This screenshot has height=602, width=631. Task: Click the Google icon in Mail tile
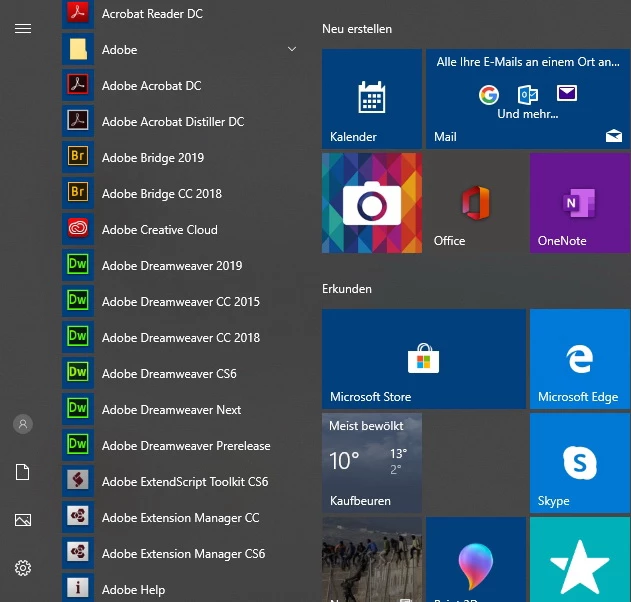pos(489,95)
